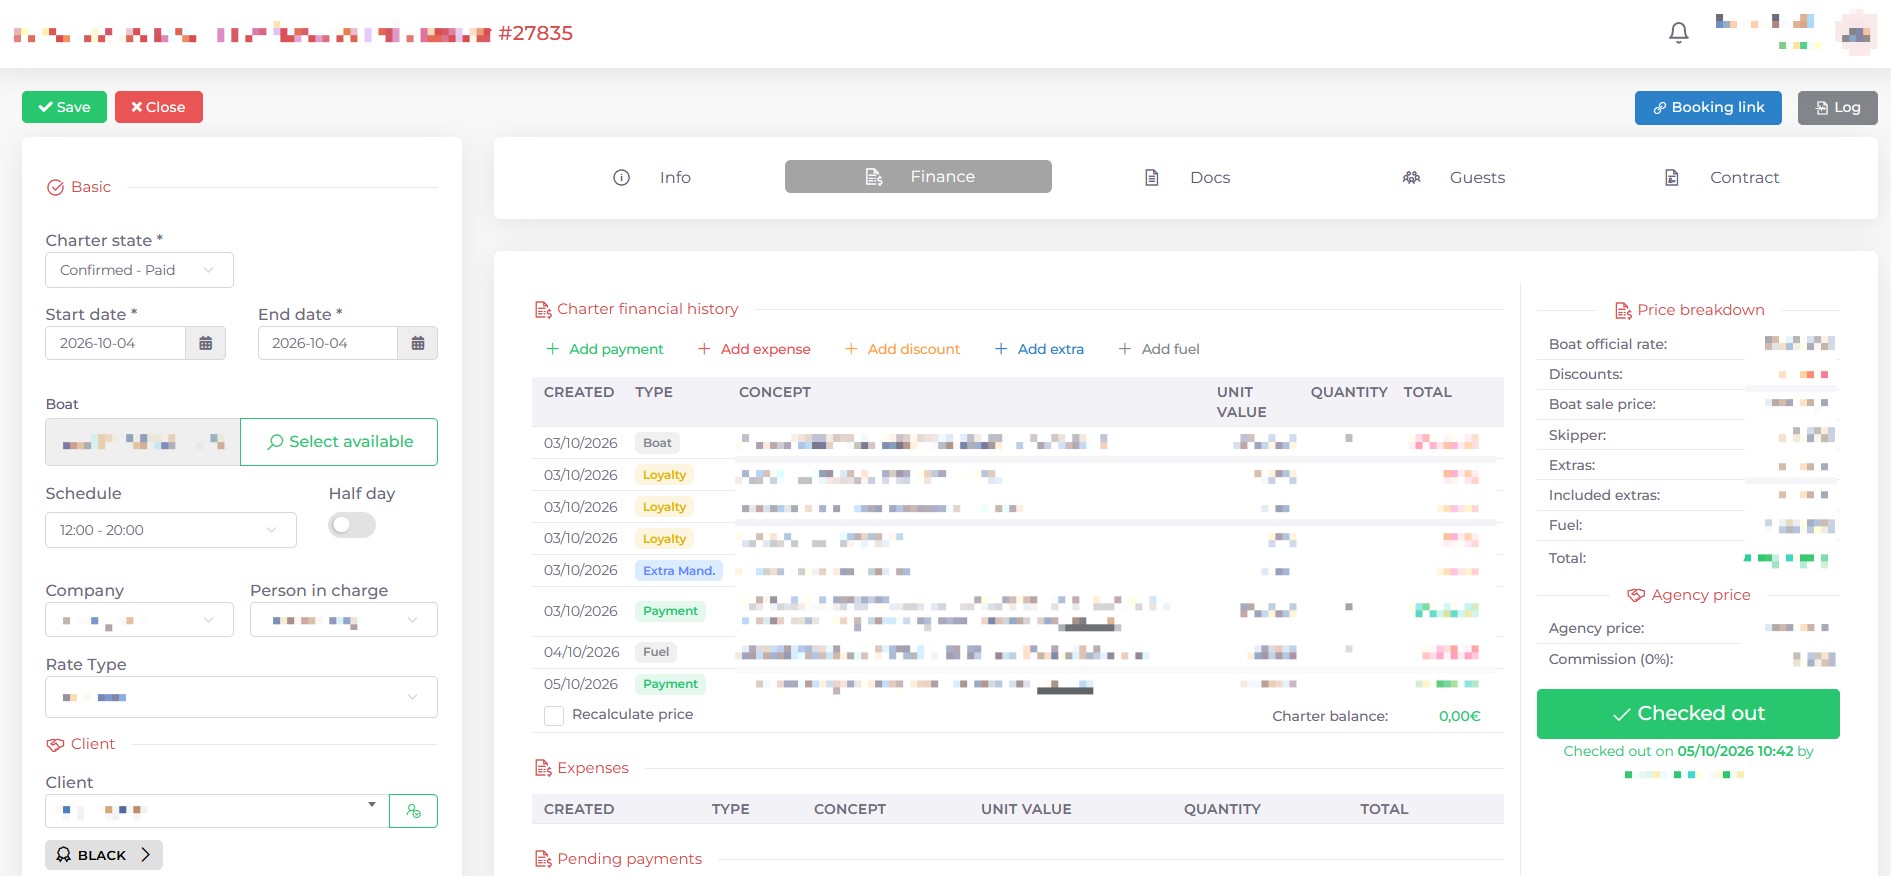Switch to the Finance tab

pos(918,177)
